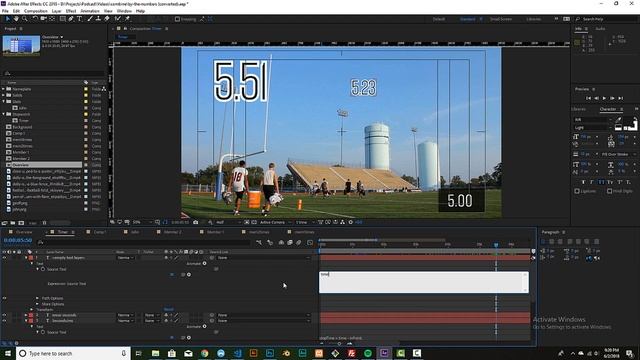
Task: Expand layer 2 in the timeline
Action: (26, 315)
